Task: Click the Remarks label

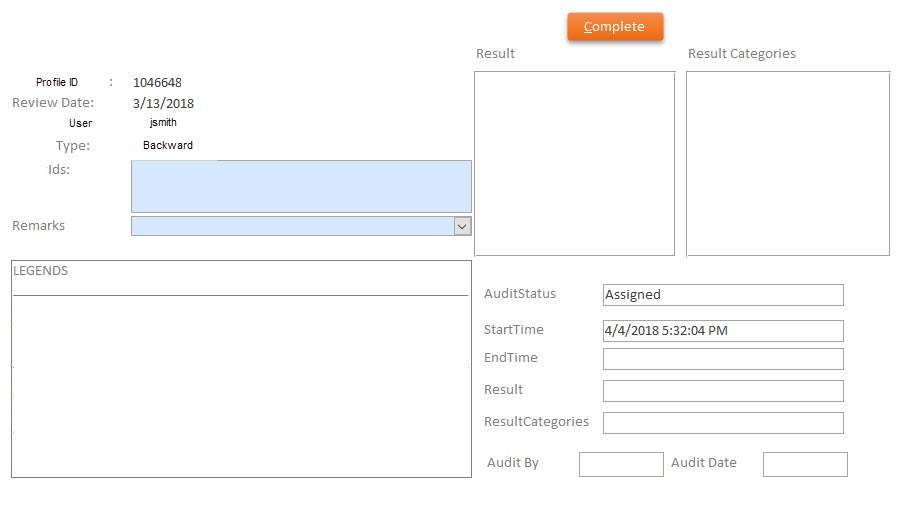Action: [38, 226]
